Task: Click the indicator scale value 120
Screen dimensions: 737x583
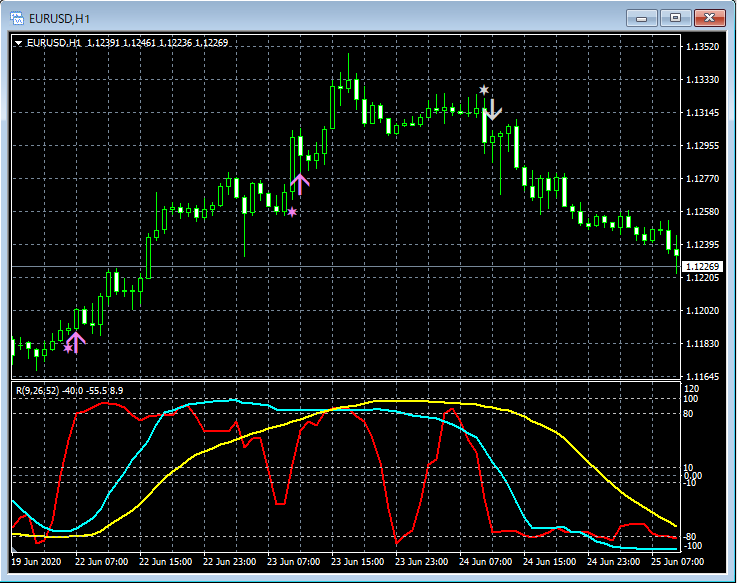Action: click(x=691, y=389)
